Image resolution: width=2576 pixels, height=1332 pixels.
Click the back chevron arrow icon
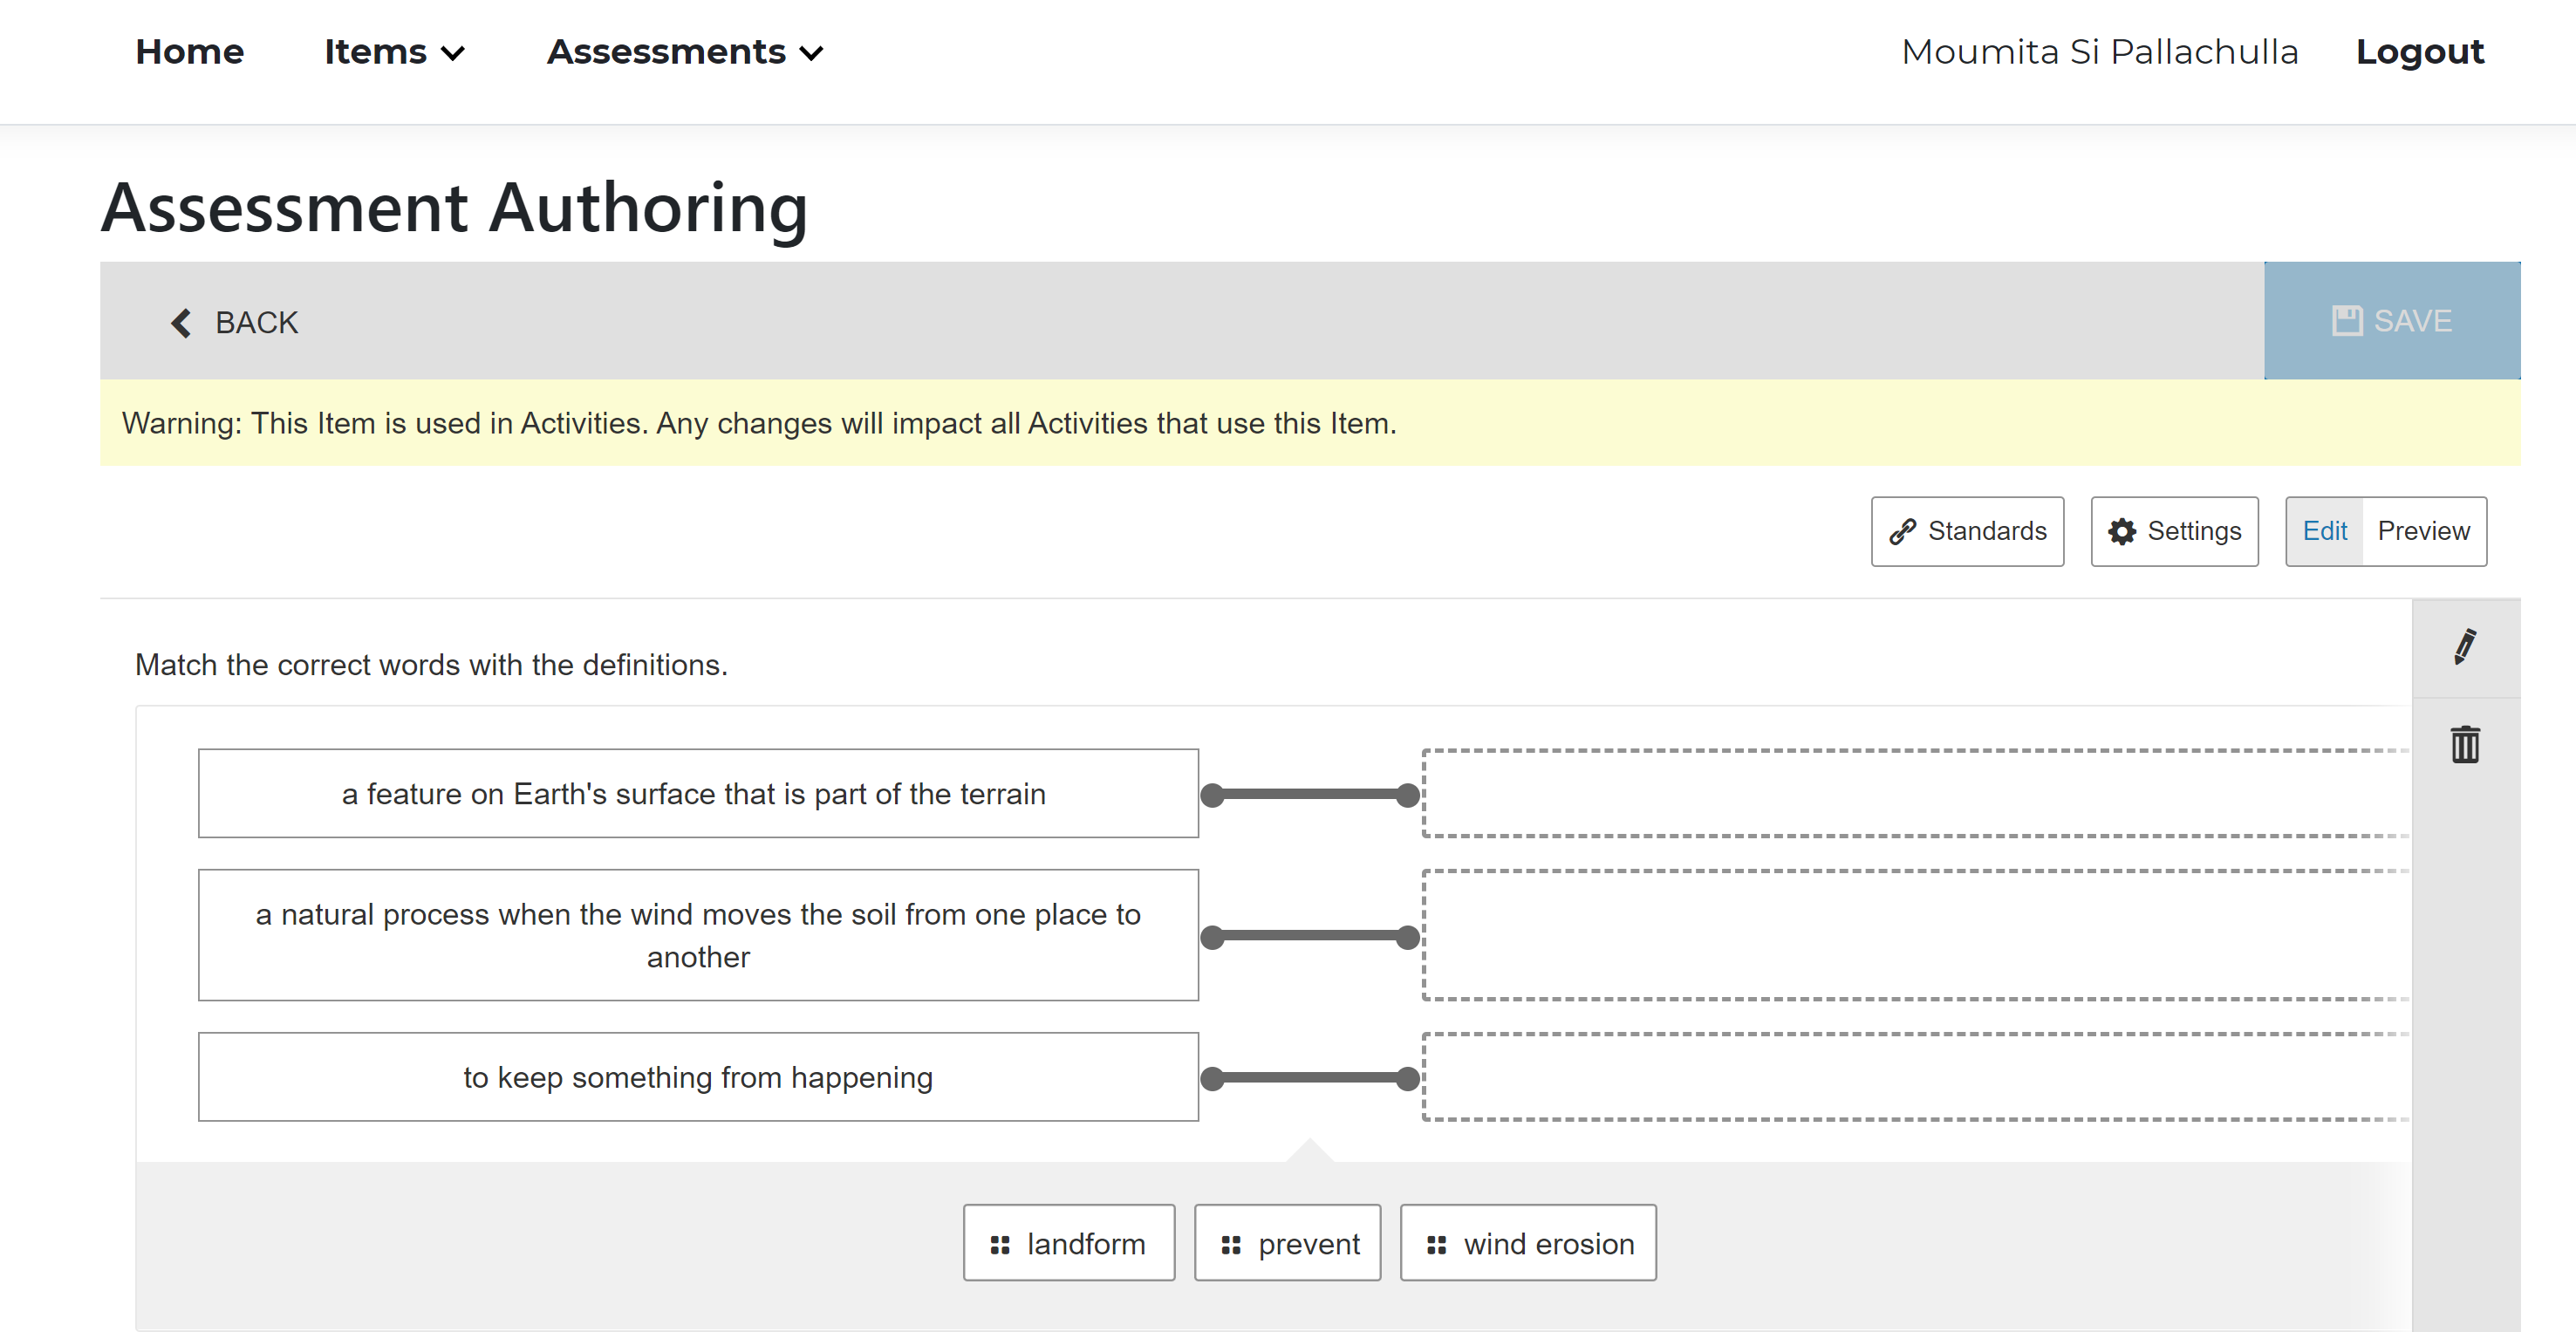[181, 323]
